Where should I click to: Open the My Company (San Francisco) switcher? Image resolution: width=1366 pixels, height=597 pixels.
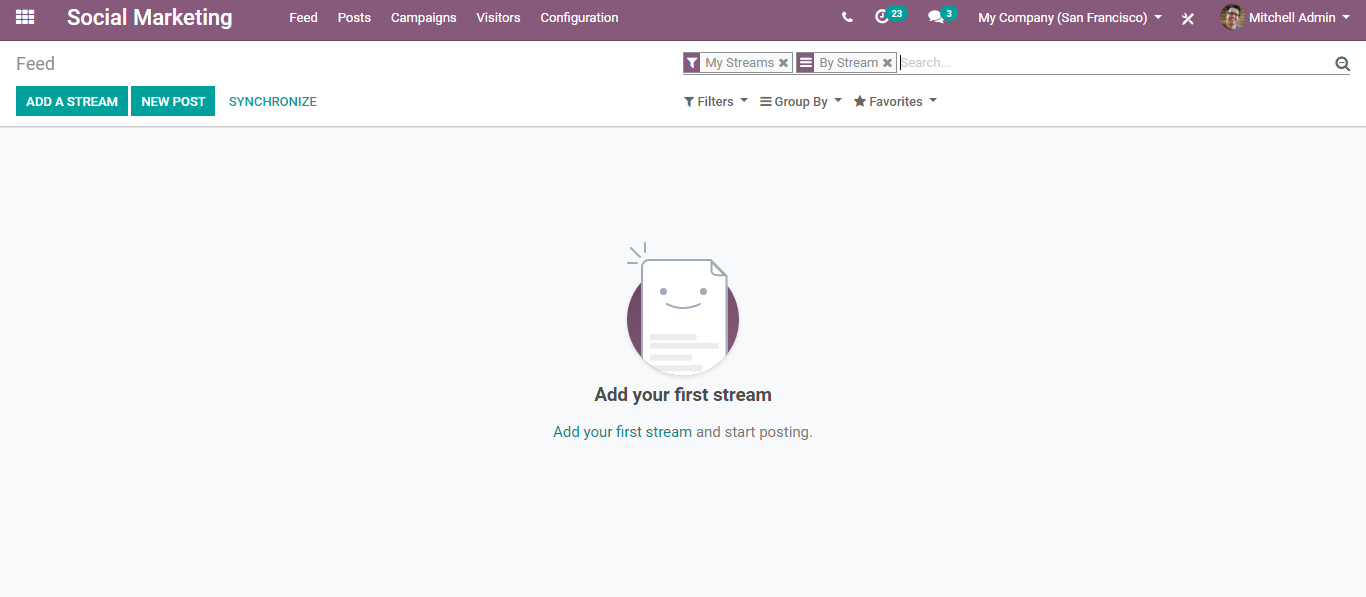(1070, 18)
